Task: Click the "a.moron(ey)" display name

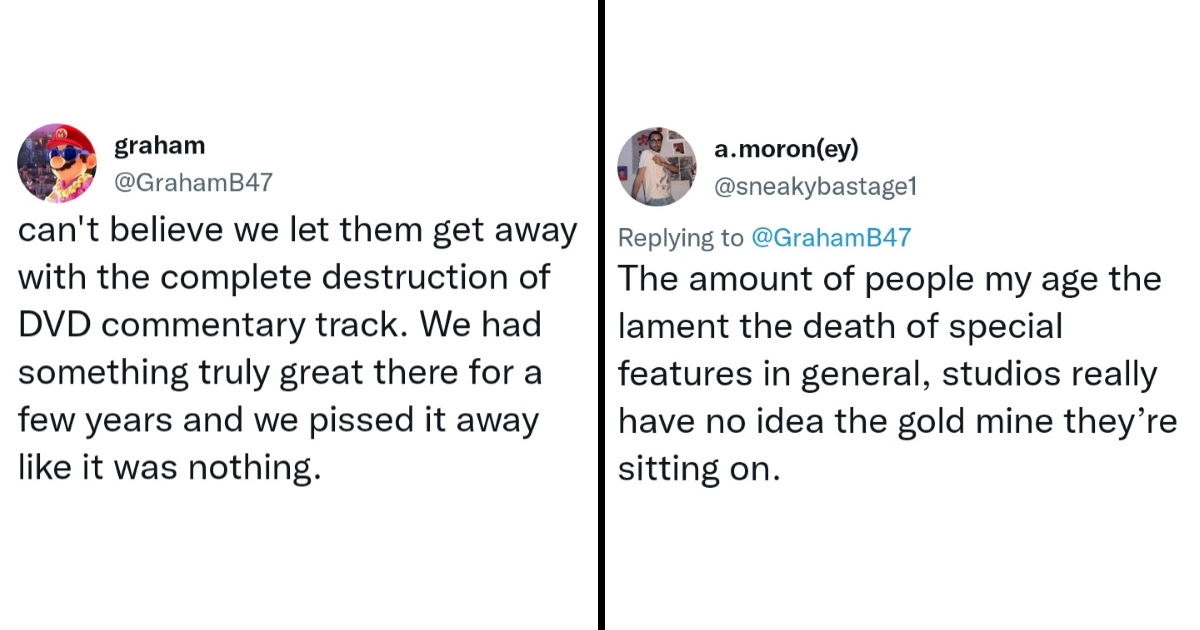Action: (786, 150)
